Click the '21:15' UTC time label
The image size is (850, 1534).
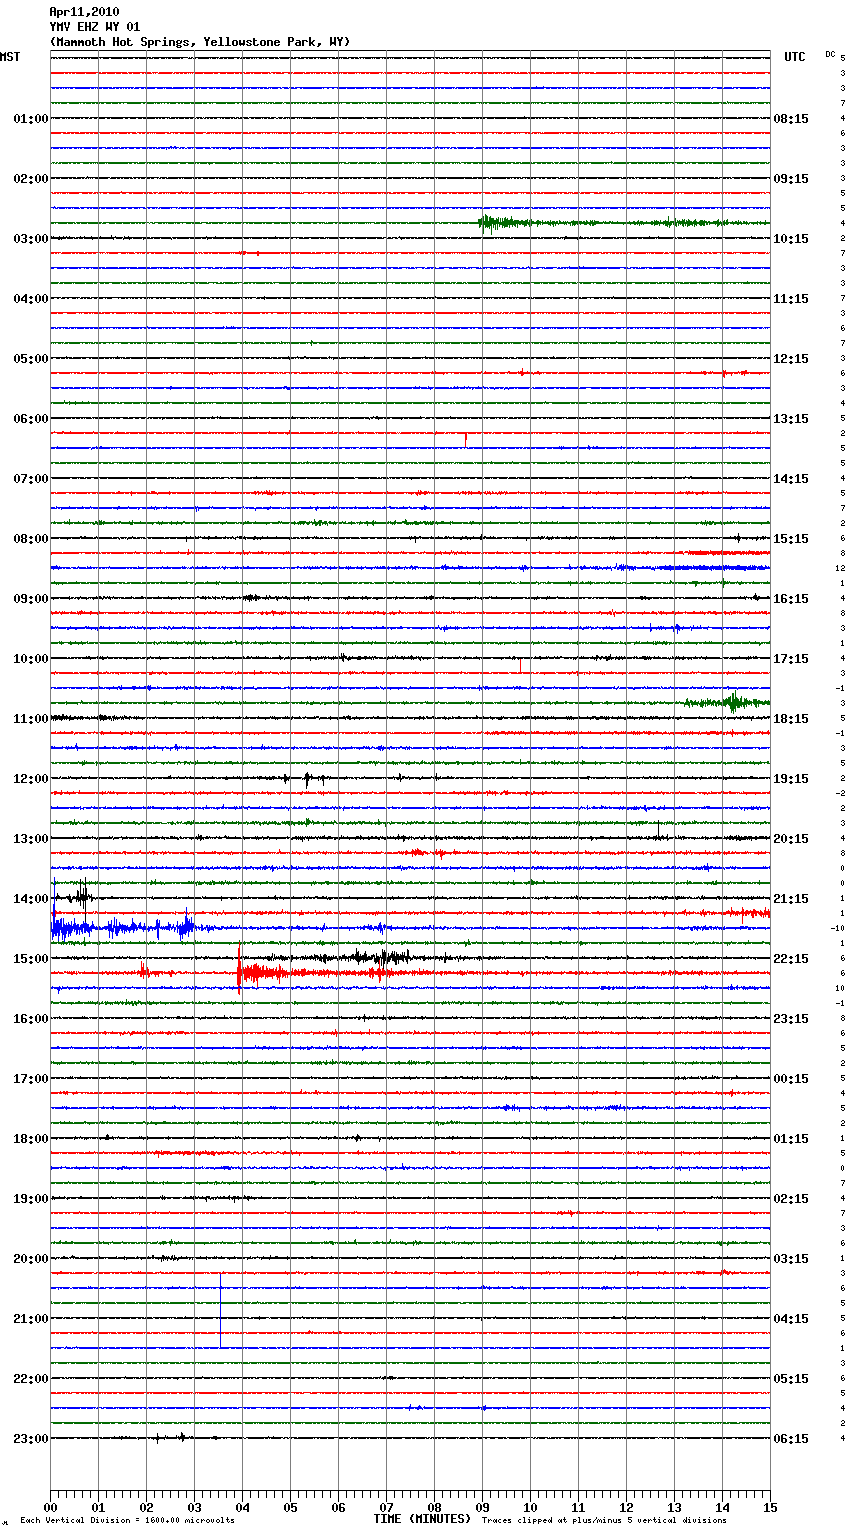point(791,899)
